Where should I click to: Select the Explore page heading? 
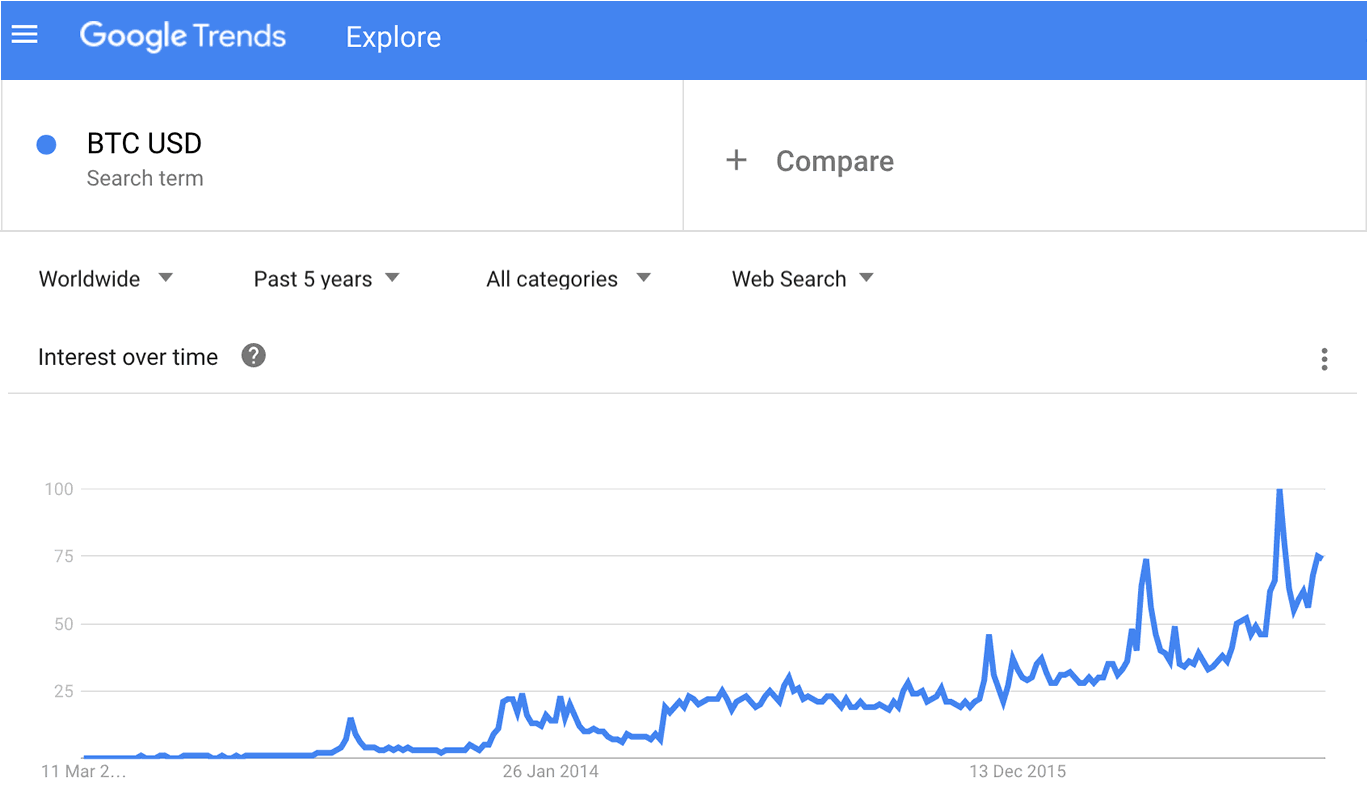pos(393,37)
